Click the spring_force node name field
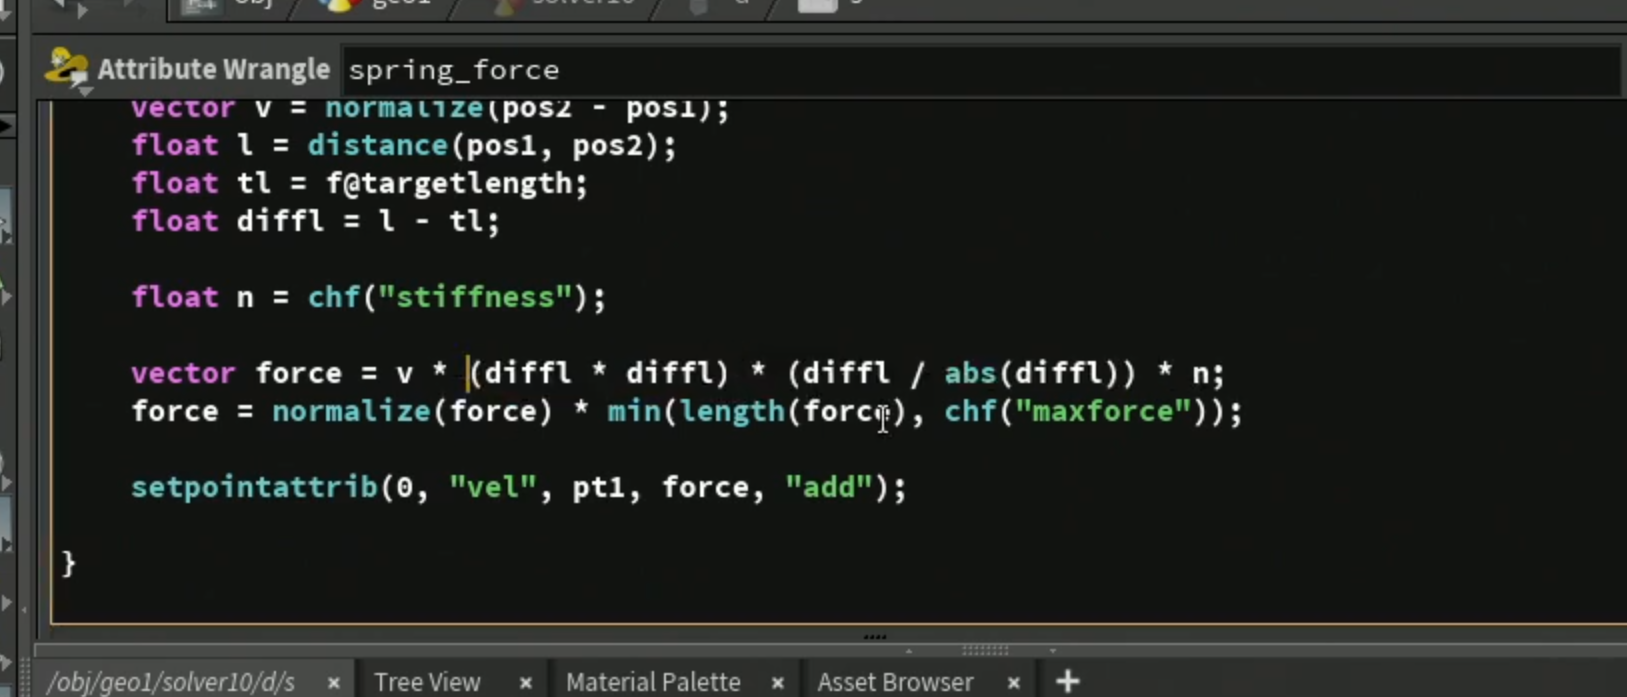Image resolution: width=1627 pixels, height=697 pixels. 980,70
